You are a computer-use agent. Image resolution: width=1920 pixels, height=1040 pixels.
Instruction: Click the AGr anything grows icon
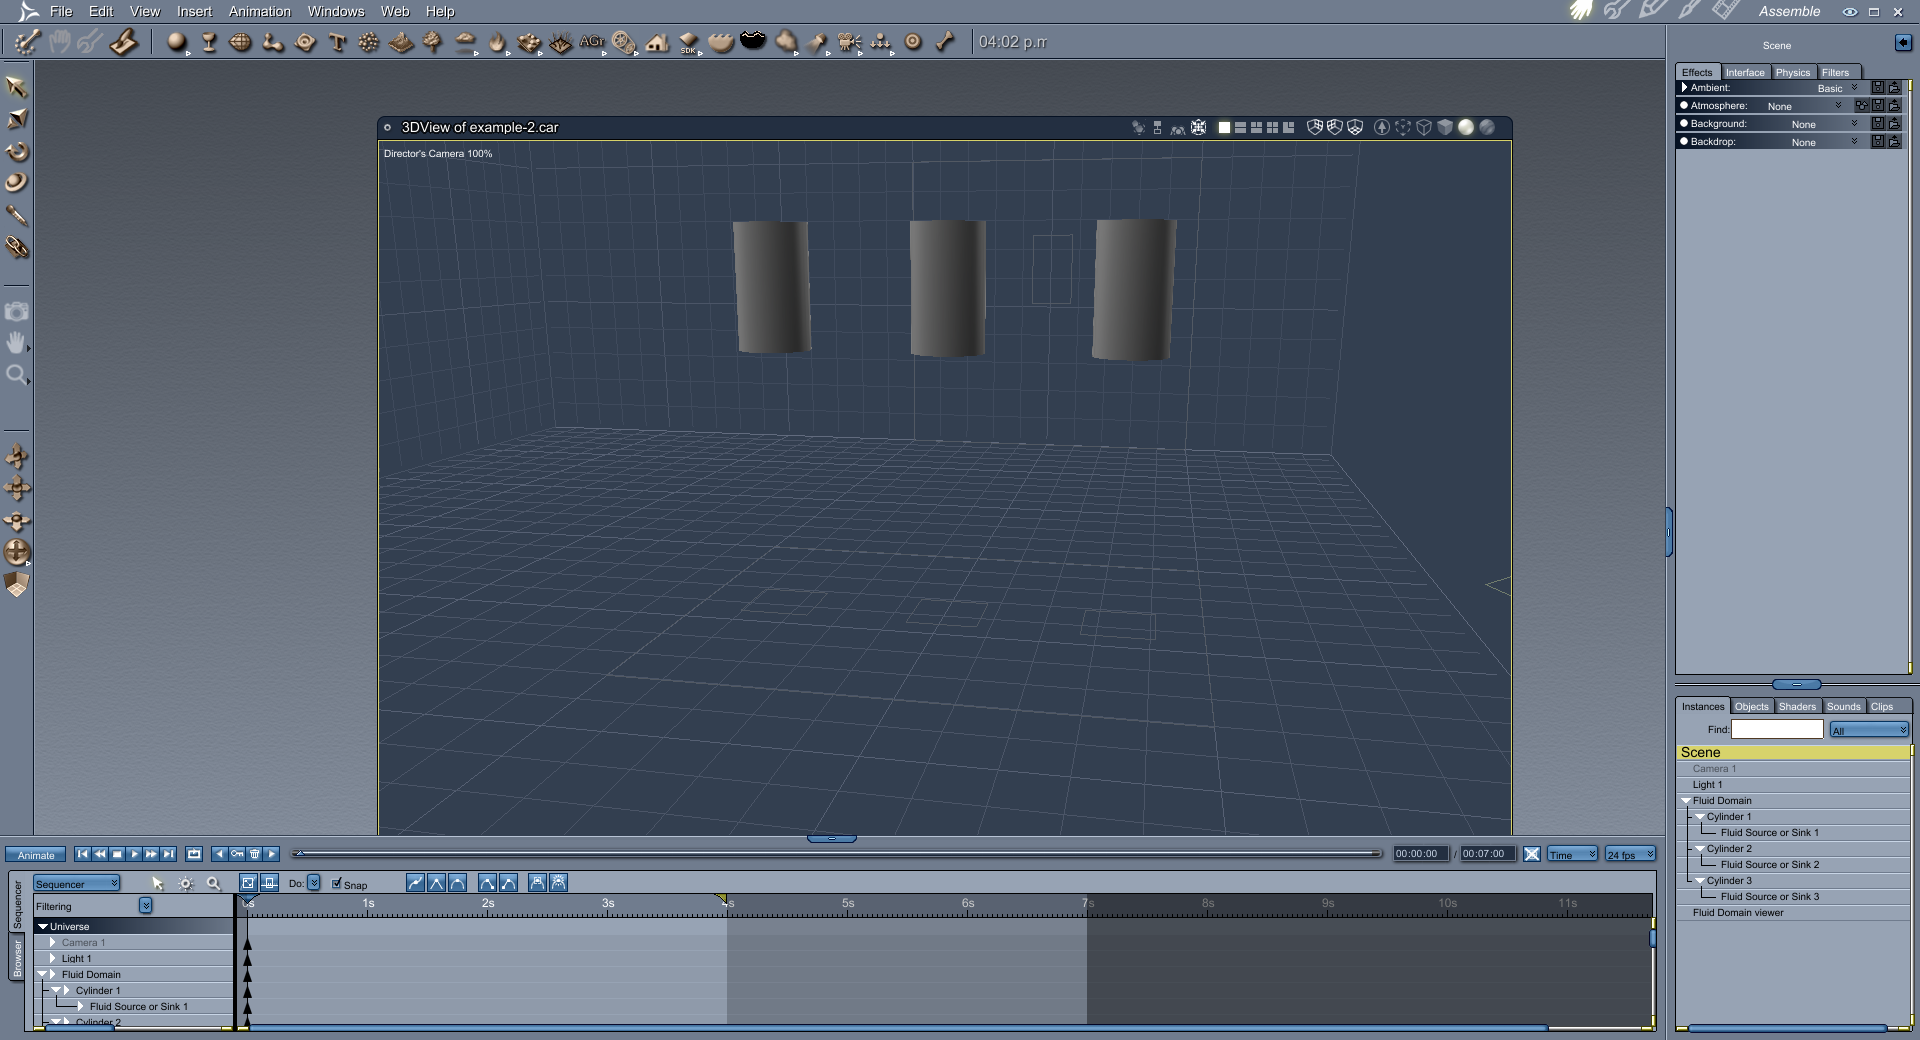click(x=592, y=42)
